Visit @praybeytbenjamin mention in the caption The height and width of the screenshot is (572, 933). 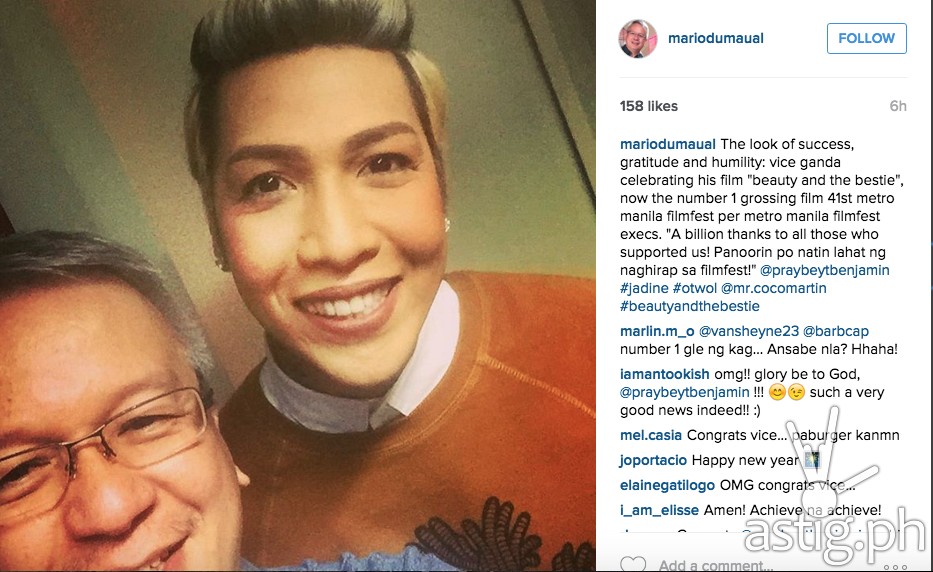pos(825,270)
